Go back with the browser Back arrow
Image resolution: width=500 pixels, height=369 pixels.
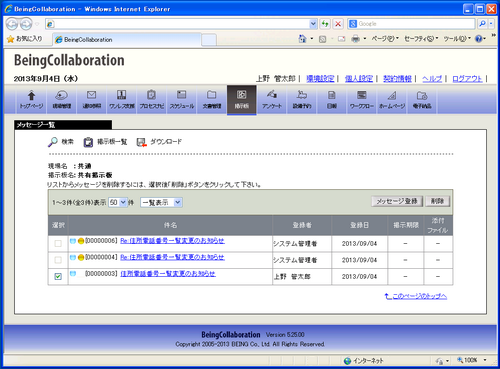(12, 24)
